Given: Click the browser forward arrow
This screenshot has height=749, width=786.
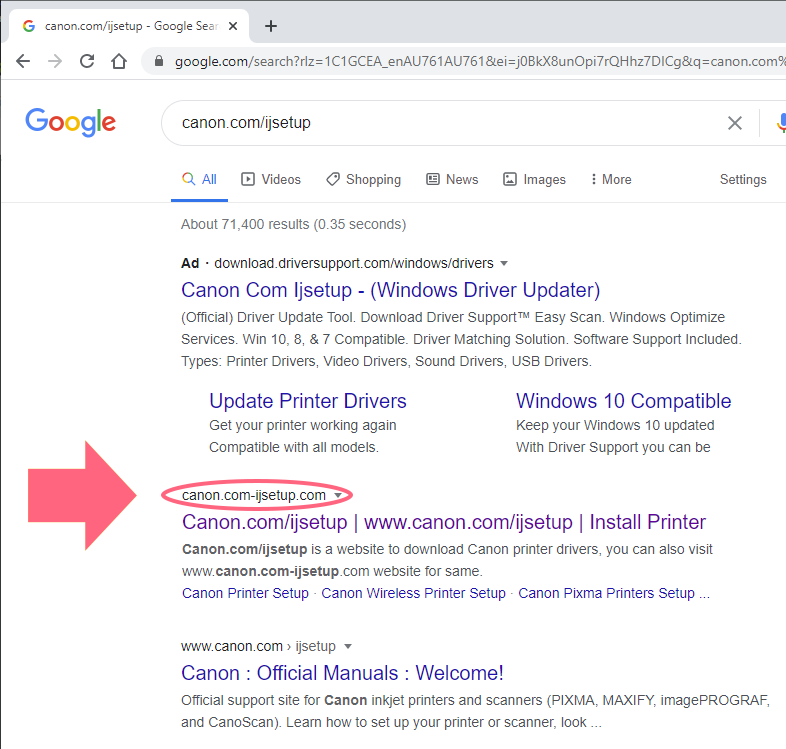Looking at the screenshot, I should click(55, 61).
